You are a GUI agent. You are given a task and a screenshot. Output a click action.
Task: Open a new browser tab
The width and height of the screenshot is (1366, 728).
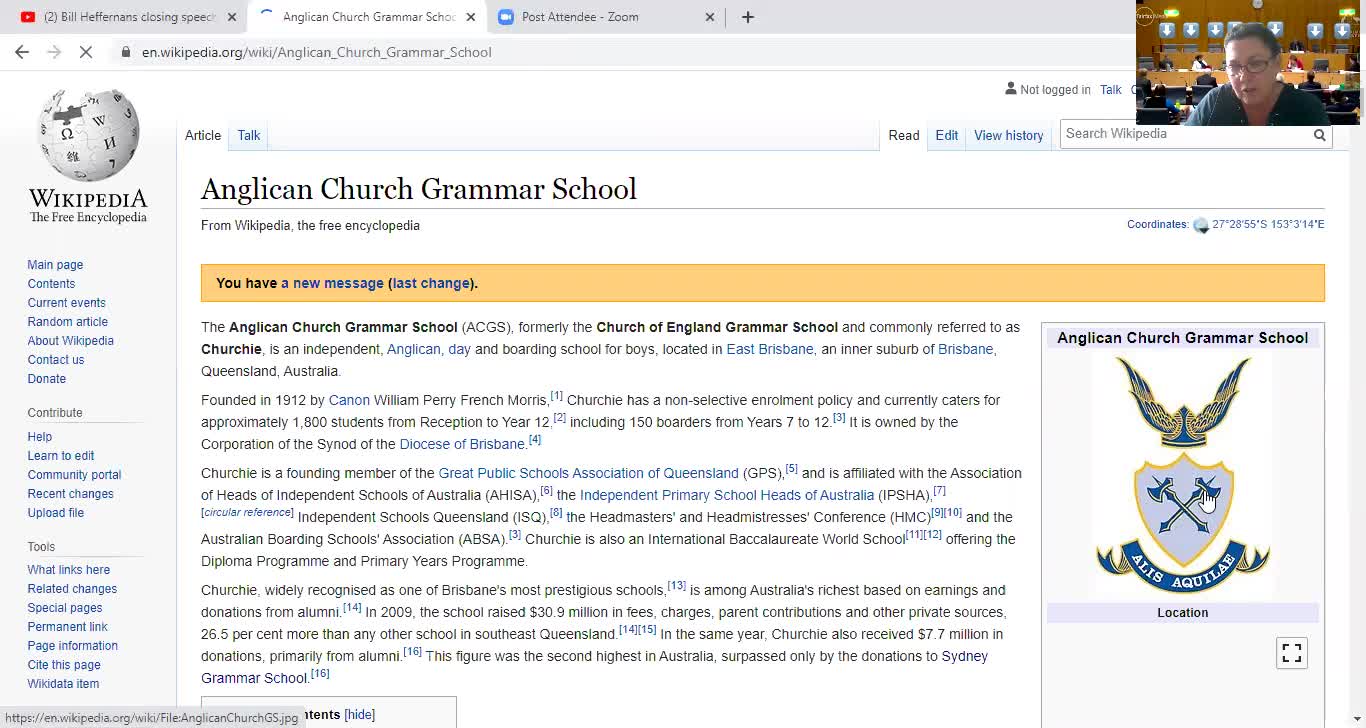pos(748,17)
